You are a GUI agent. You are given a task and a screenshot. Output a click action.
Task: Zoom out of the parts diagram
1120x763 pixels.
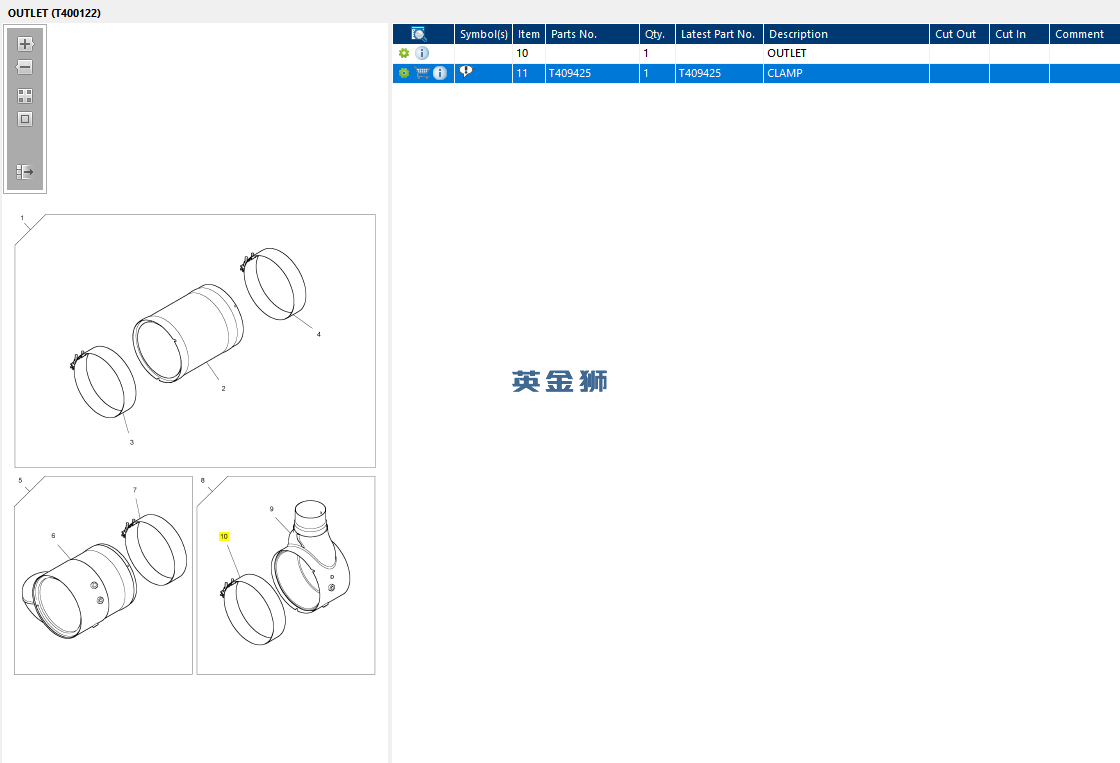[25, 67]
